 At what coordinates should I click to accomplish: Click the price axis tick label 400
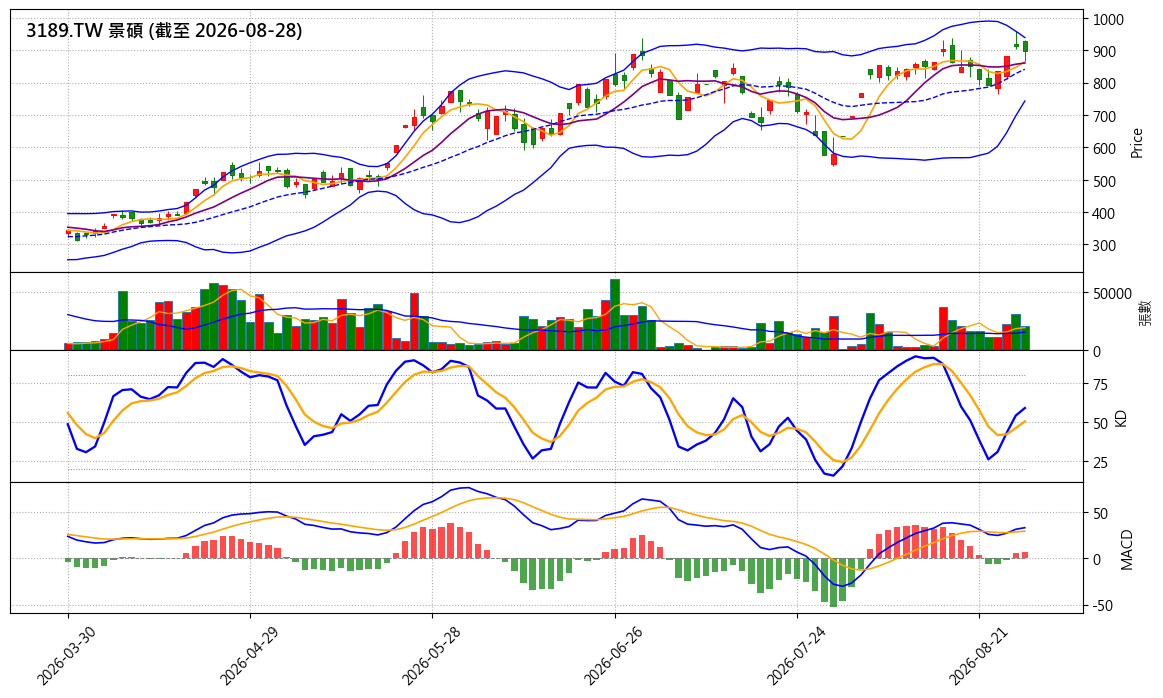[x=1104, y=214]
